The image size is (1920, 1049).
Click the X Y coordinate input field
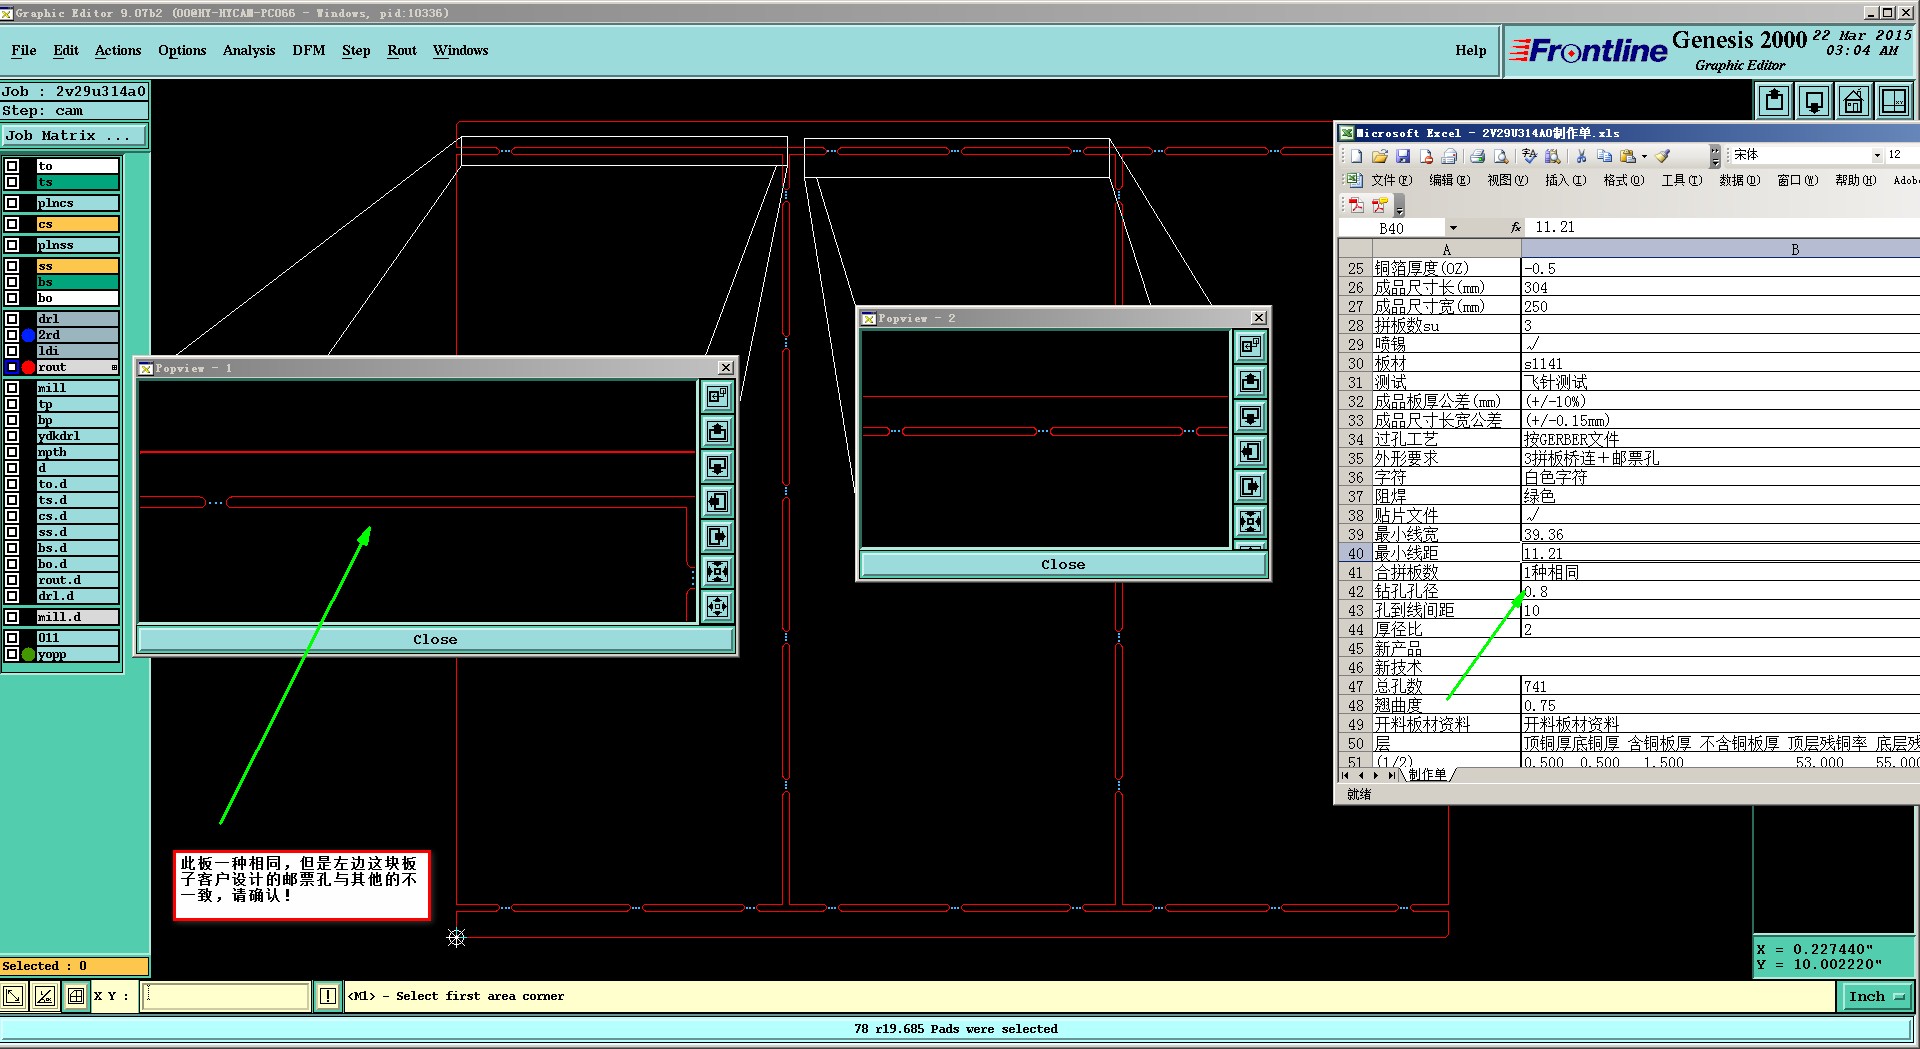(225, 996)
